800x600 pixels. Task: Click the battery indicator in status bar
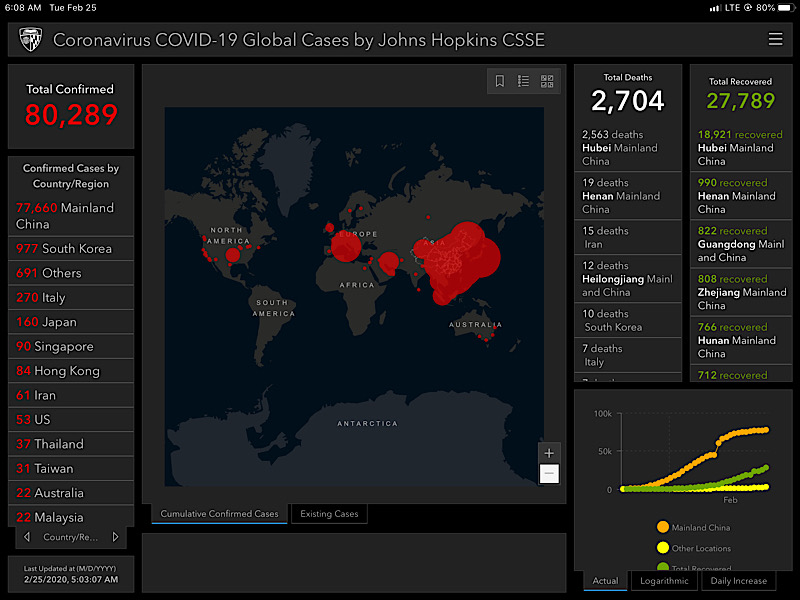(x=786, y=8)
